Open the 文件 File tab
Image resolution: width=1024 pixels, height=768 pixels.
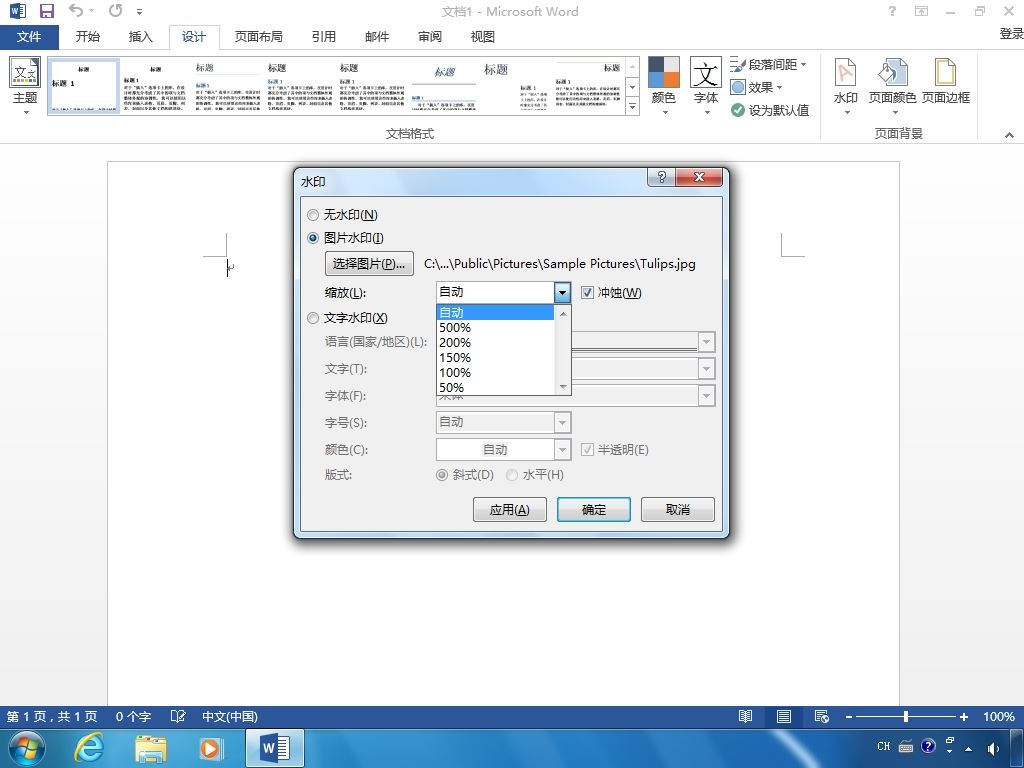click(x=29, y=37)
